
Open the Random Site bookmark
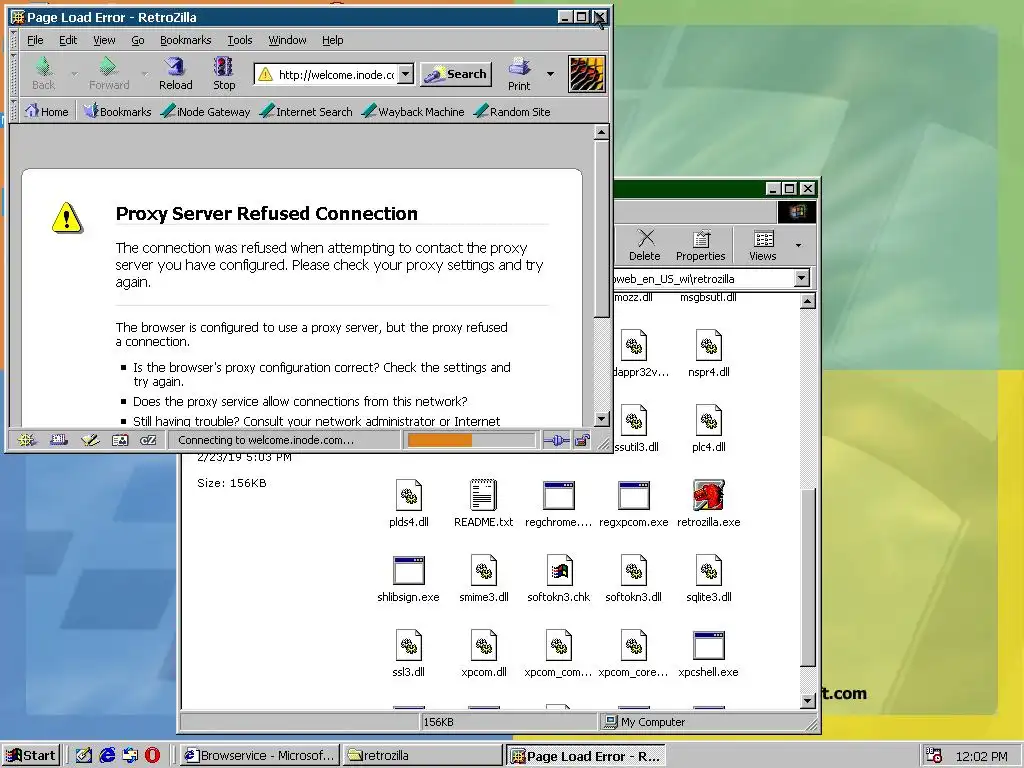513,112
